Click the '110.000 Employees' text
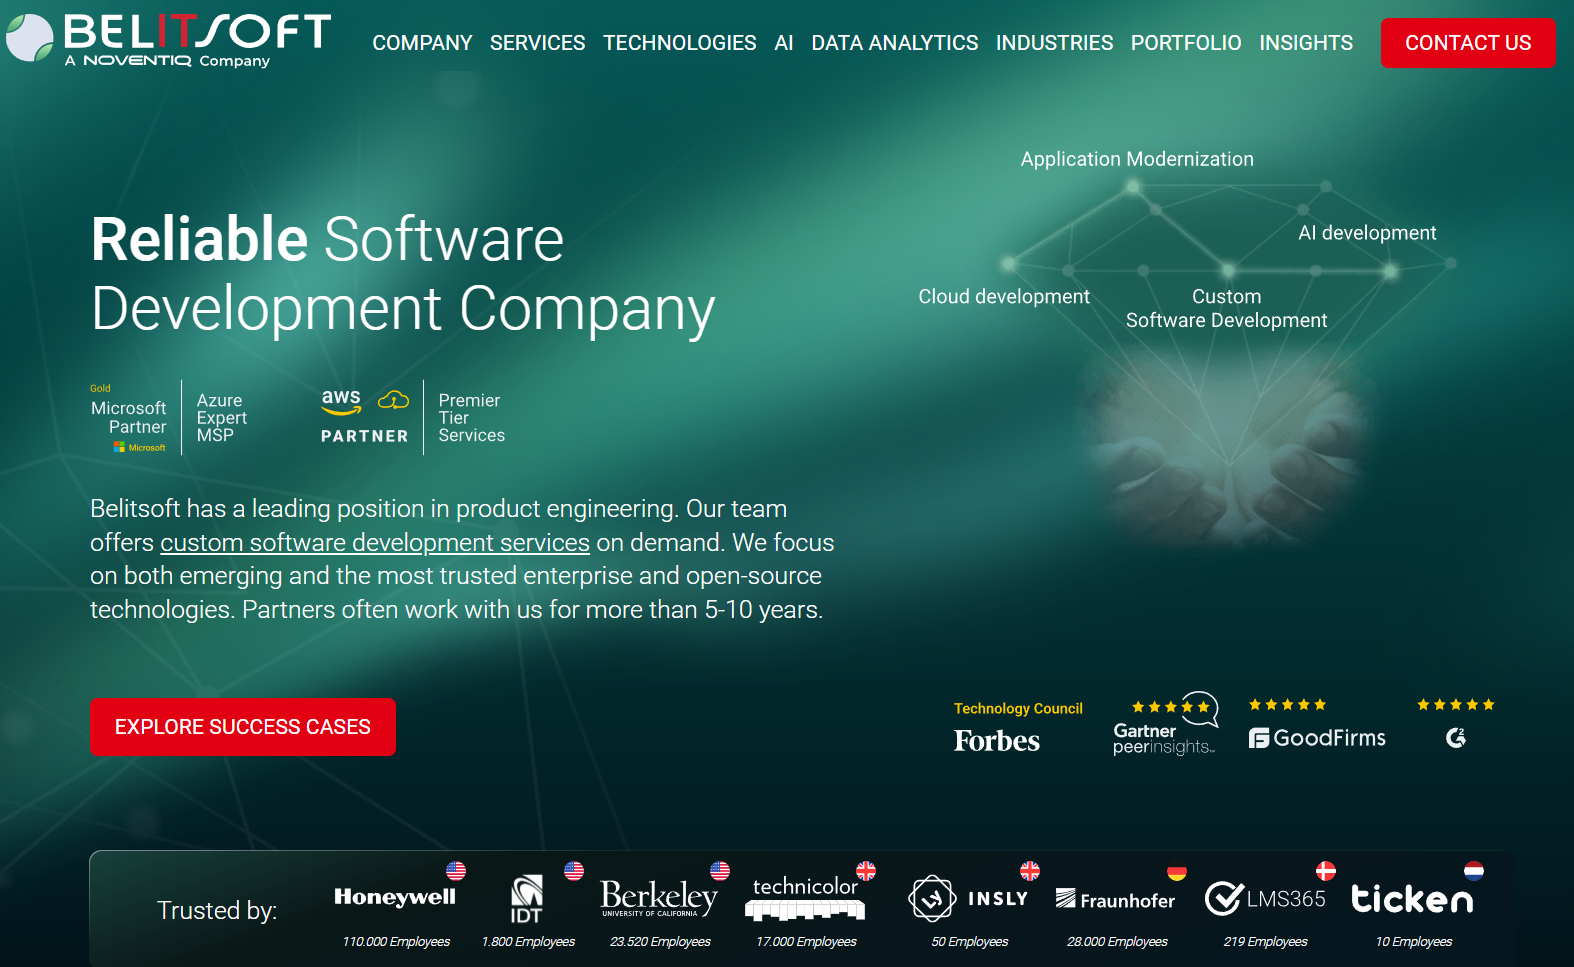The image size is (1574, 967). pyautogui.click(x=396, y=942)
